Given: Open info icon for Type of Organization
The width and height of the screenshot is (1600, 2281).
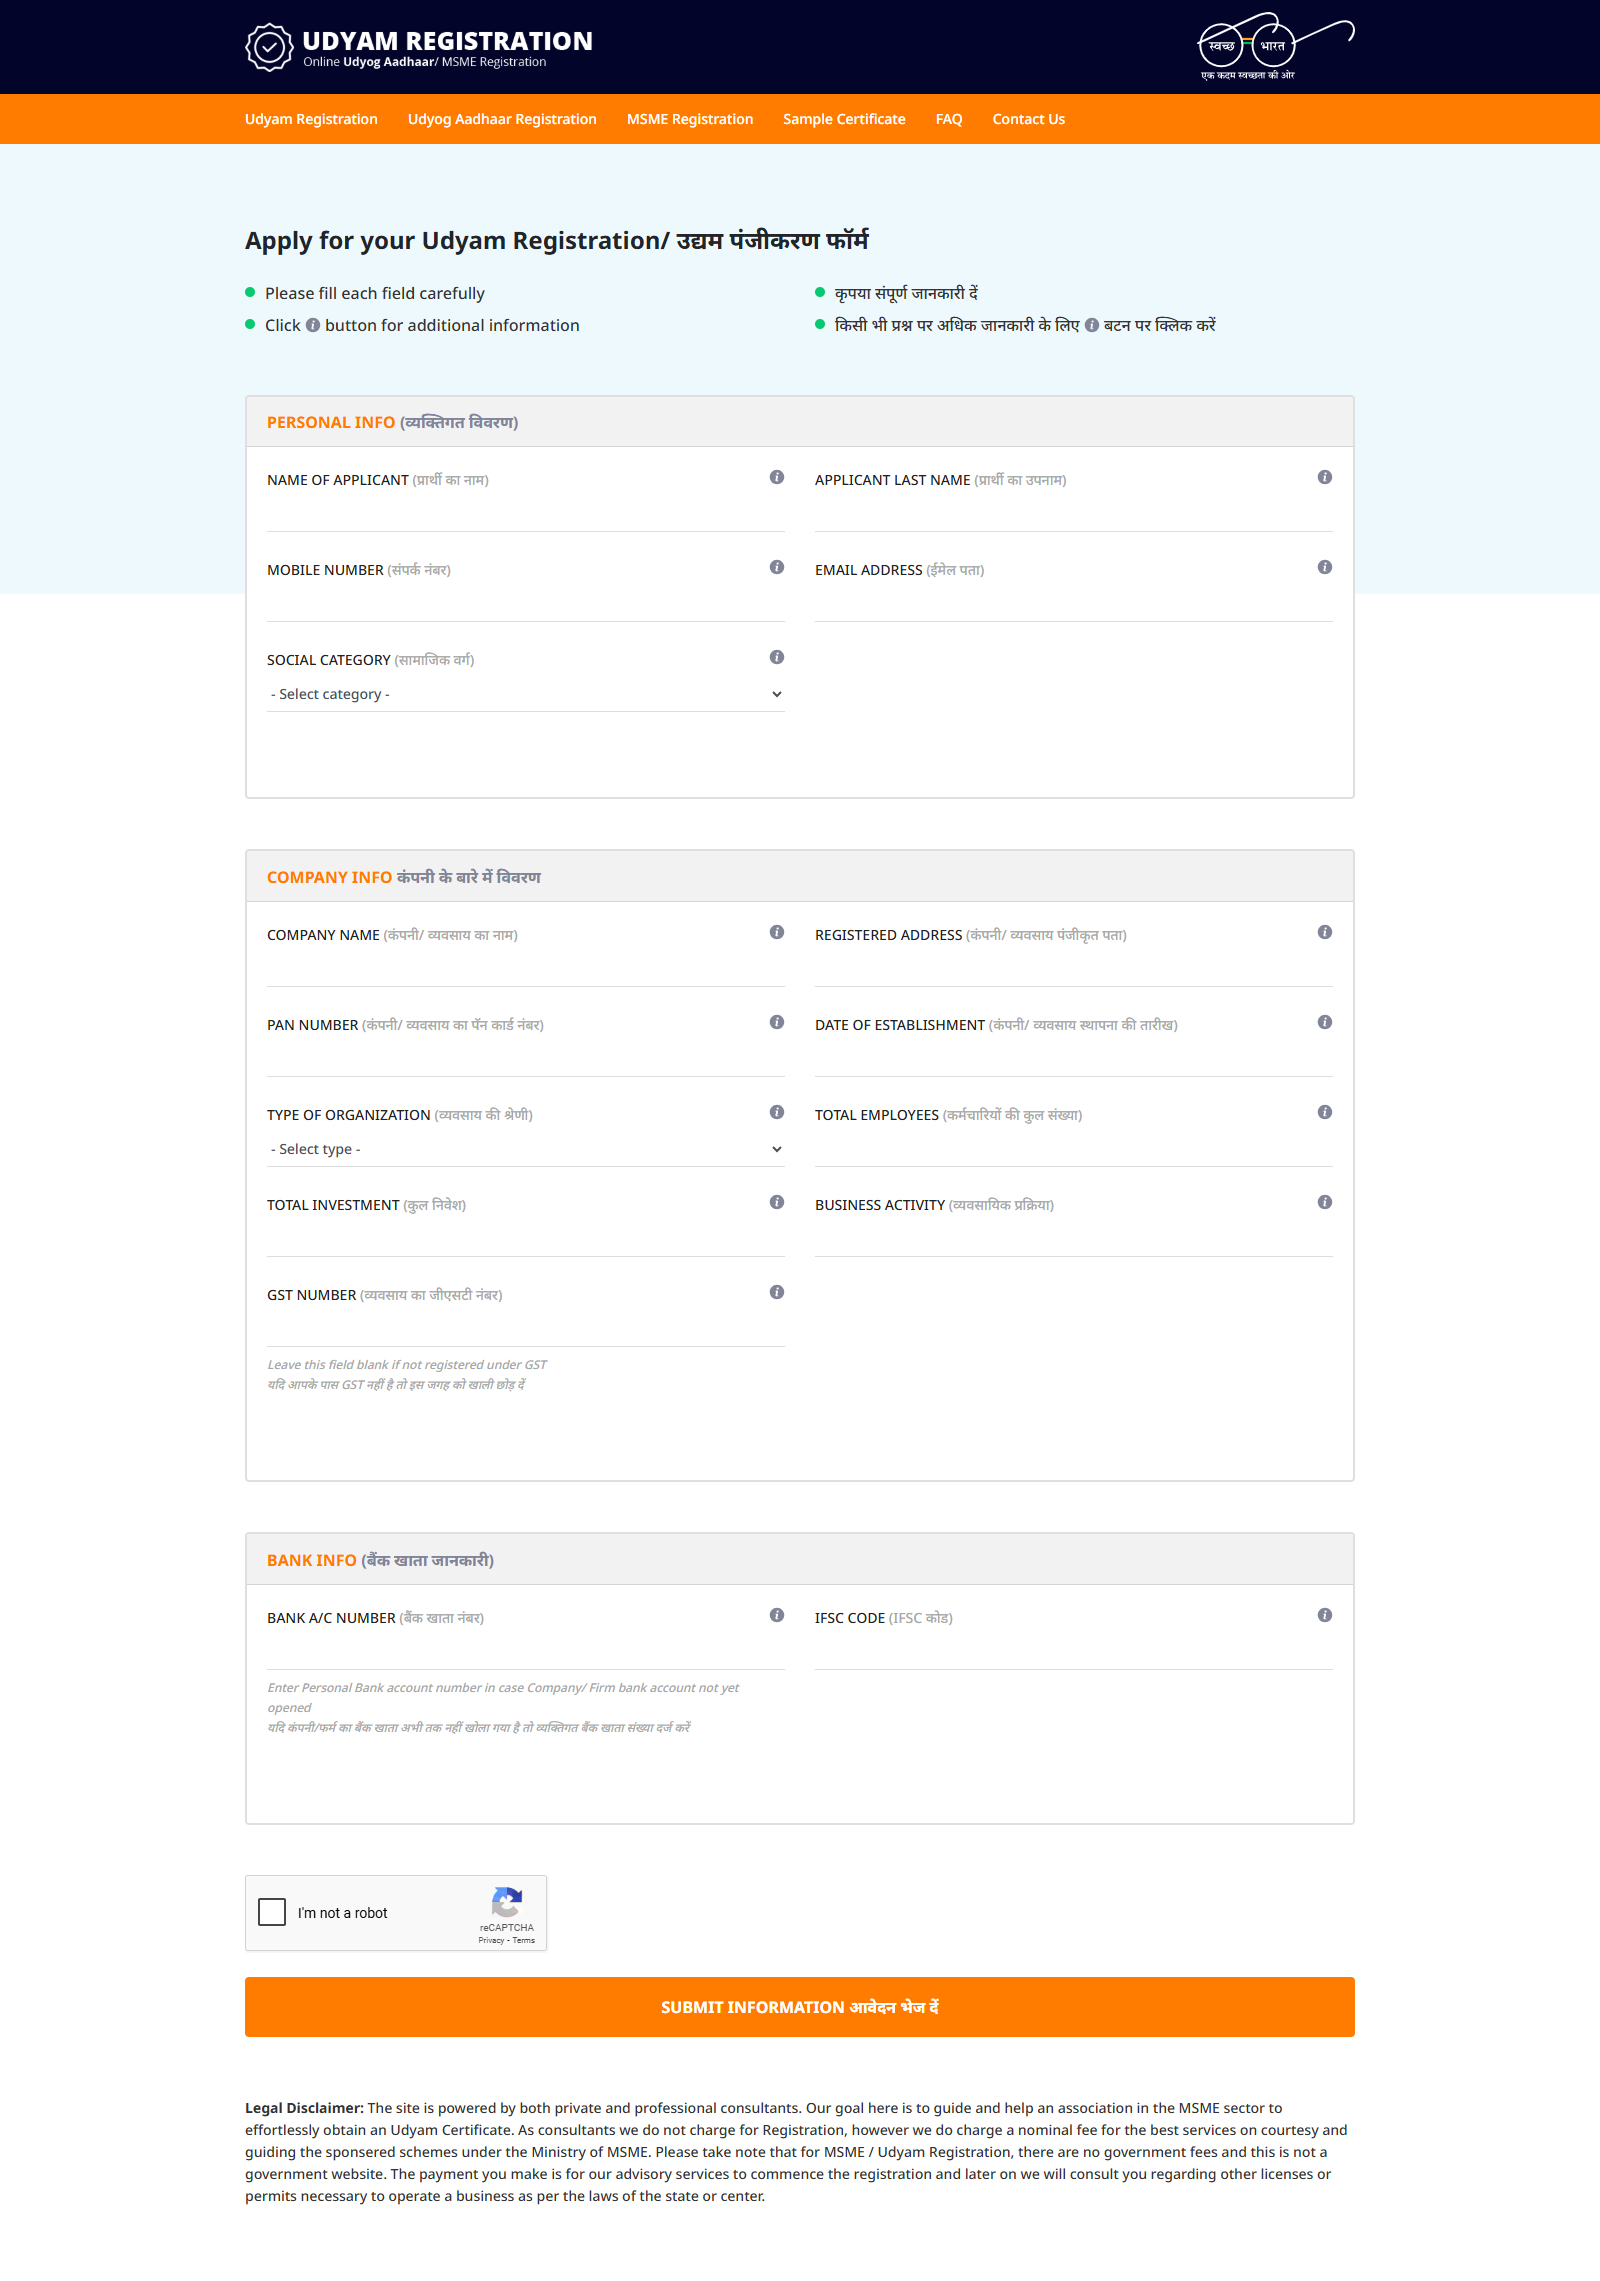Looking at the screenshot, I should point(777,1112).
